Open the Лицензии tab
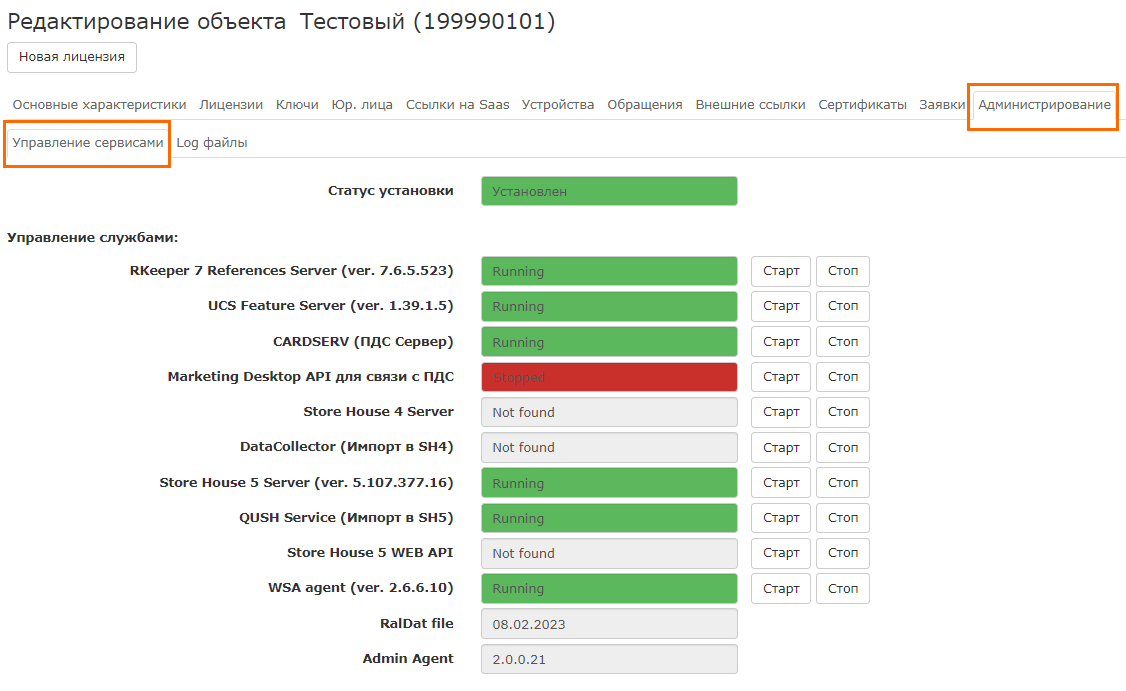This screenshot has width=1126, height=691. 231,105
